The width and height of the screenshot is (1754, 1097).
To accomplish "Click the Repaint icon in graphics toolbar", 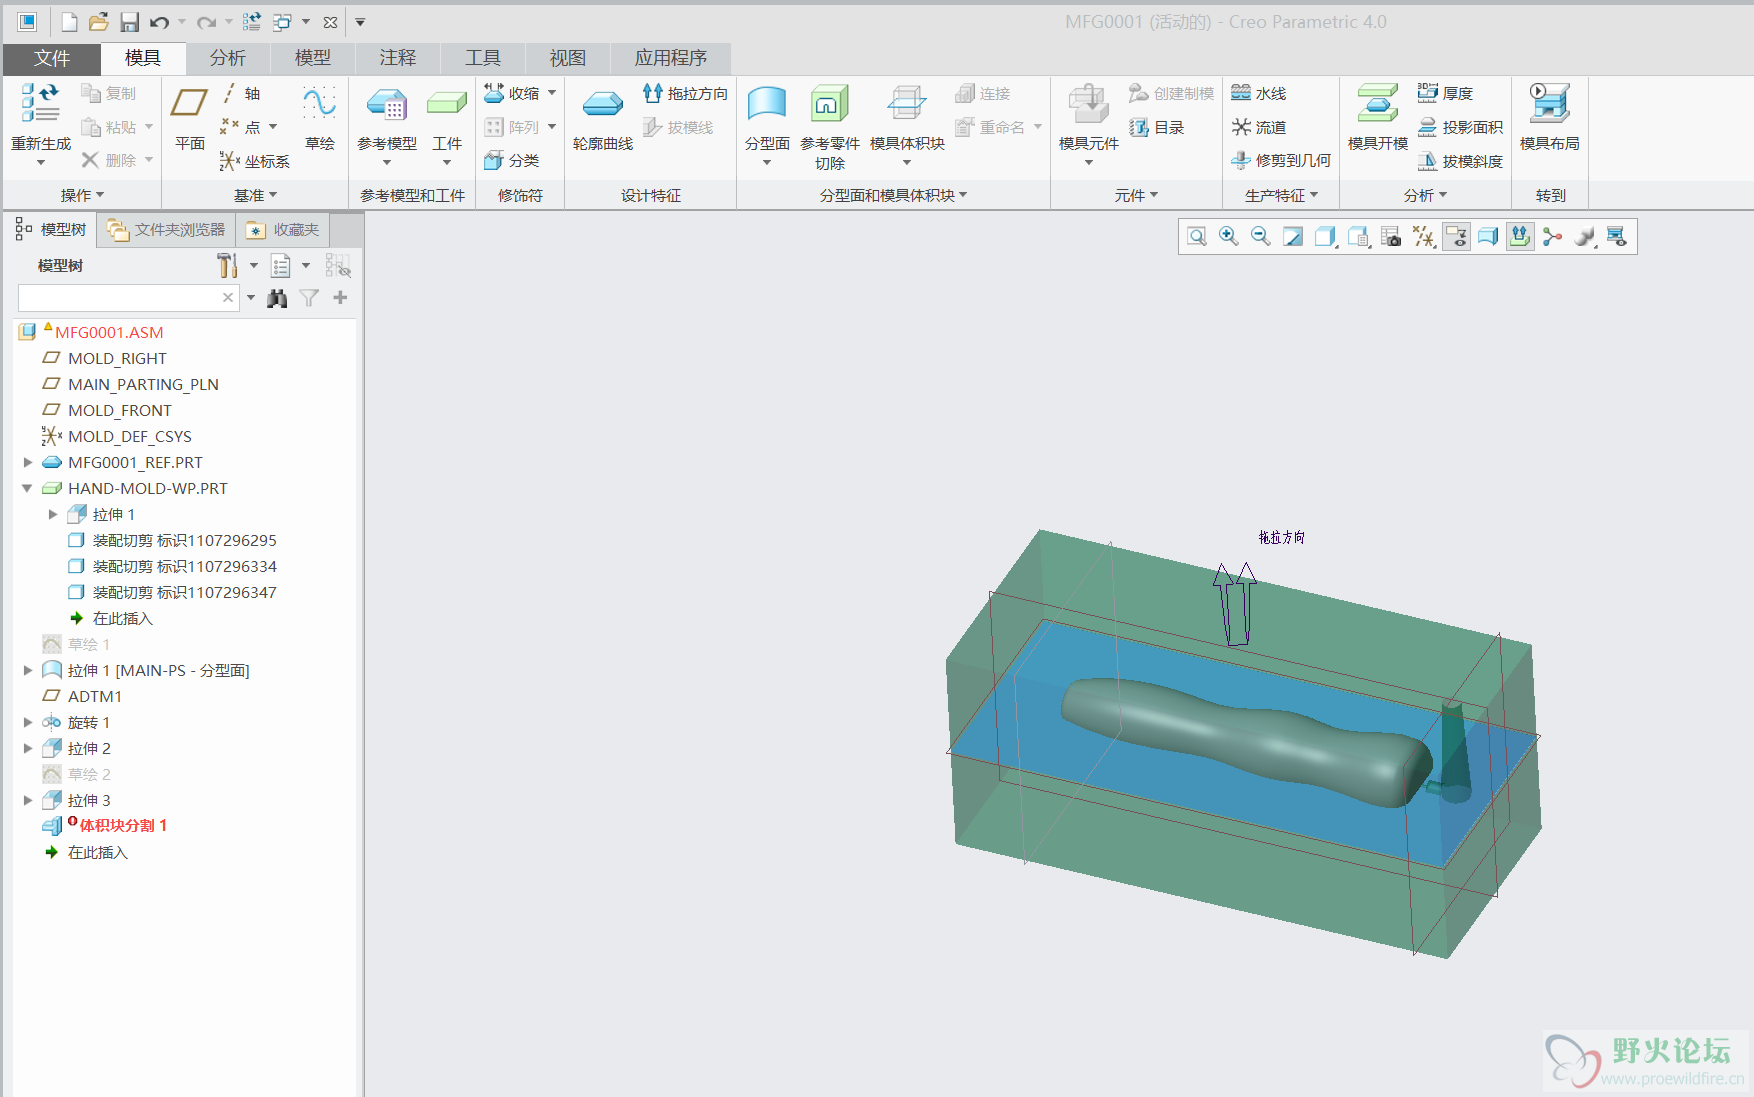I will tap(1293, 237).
